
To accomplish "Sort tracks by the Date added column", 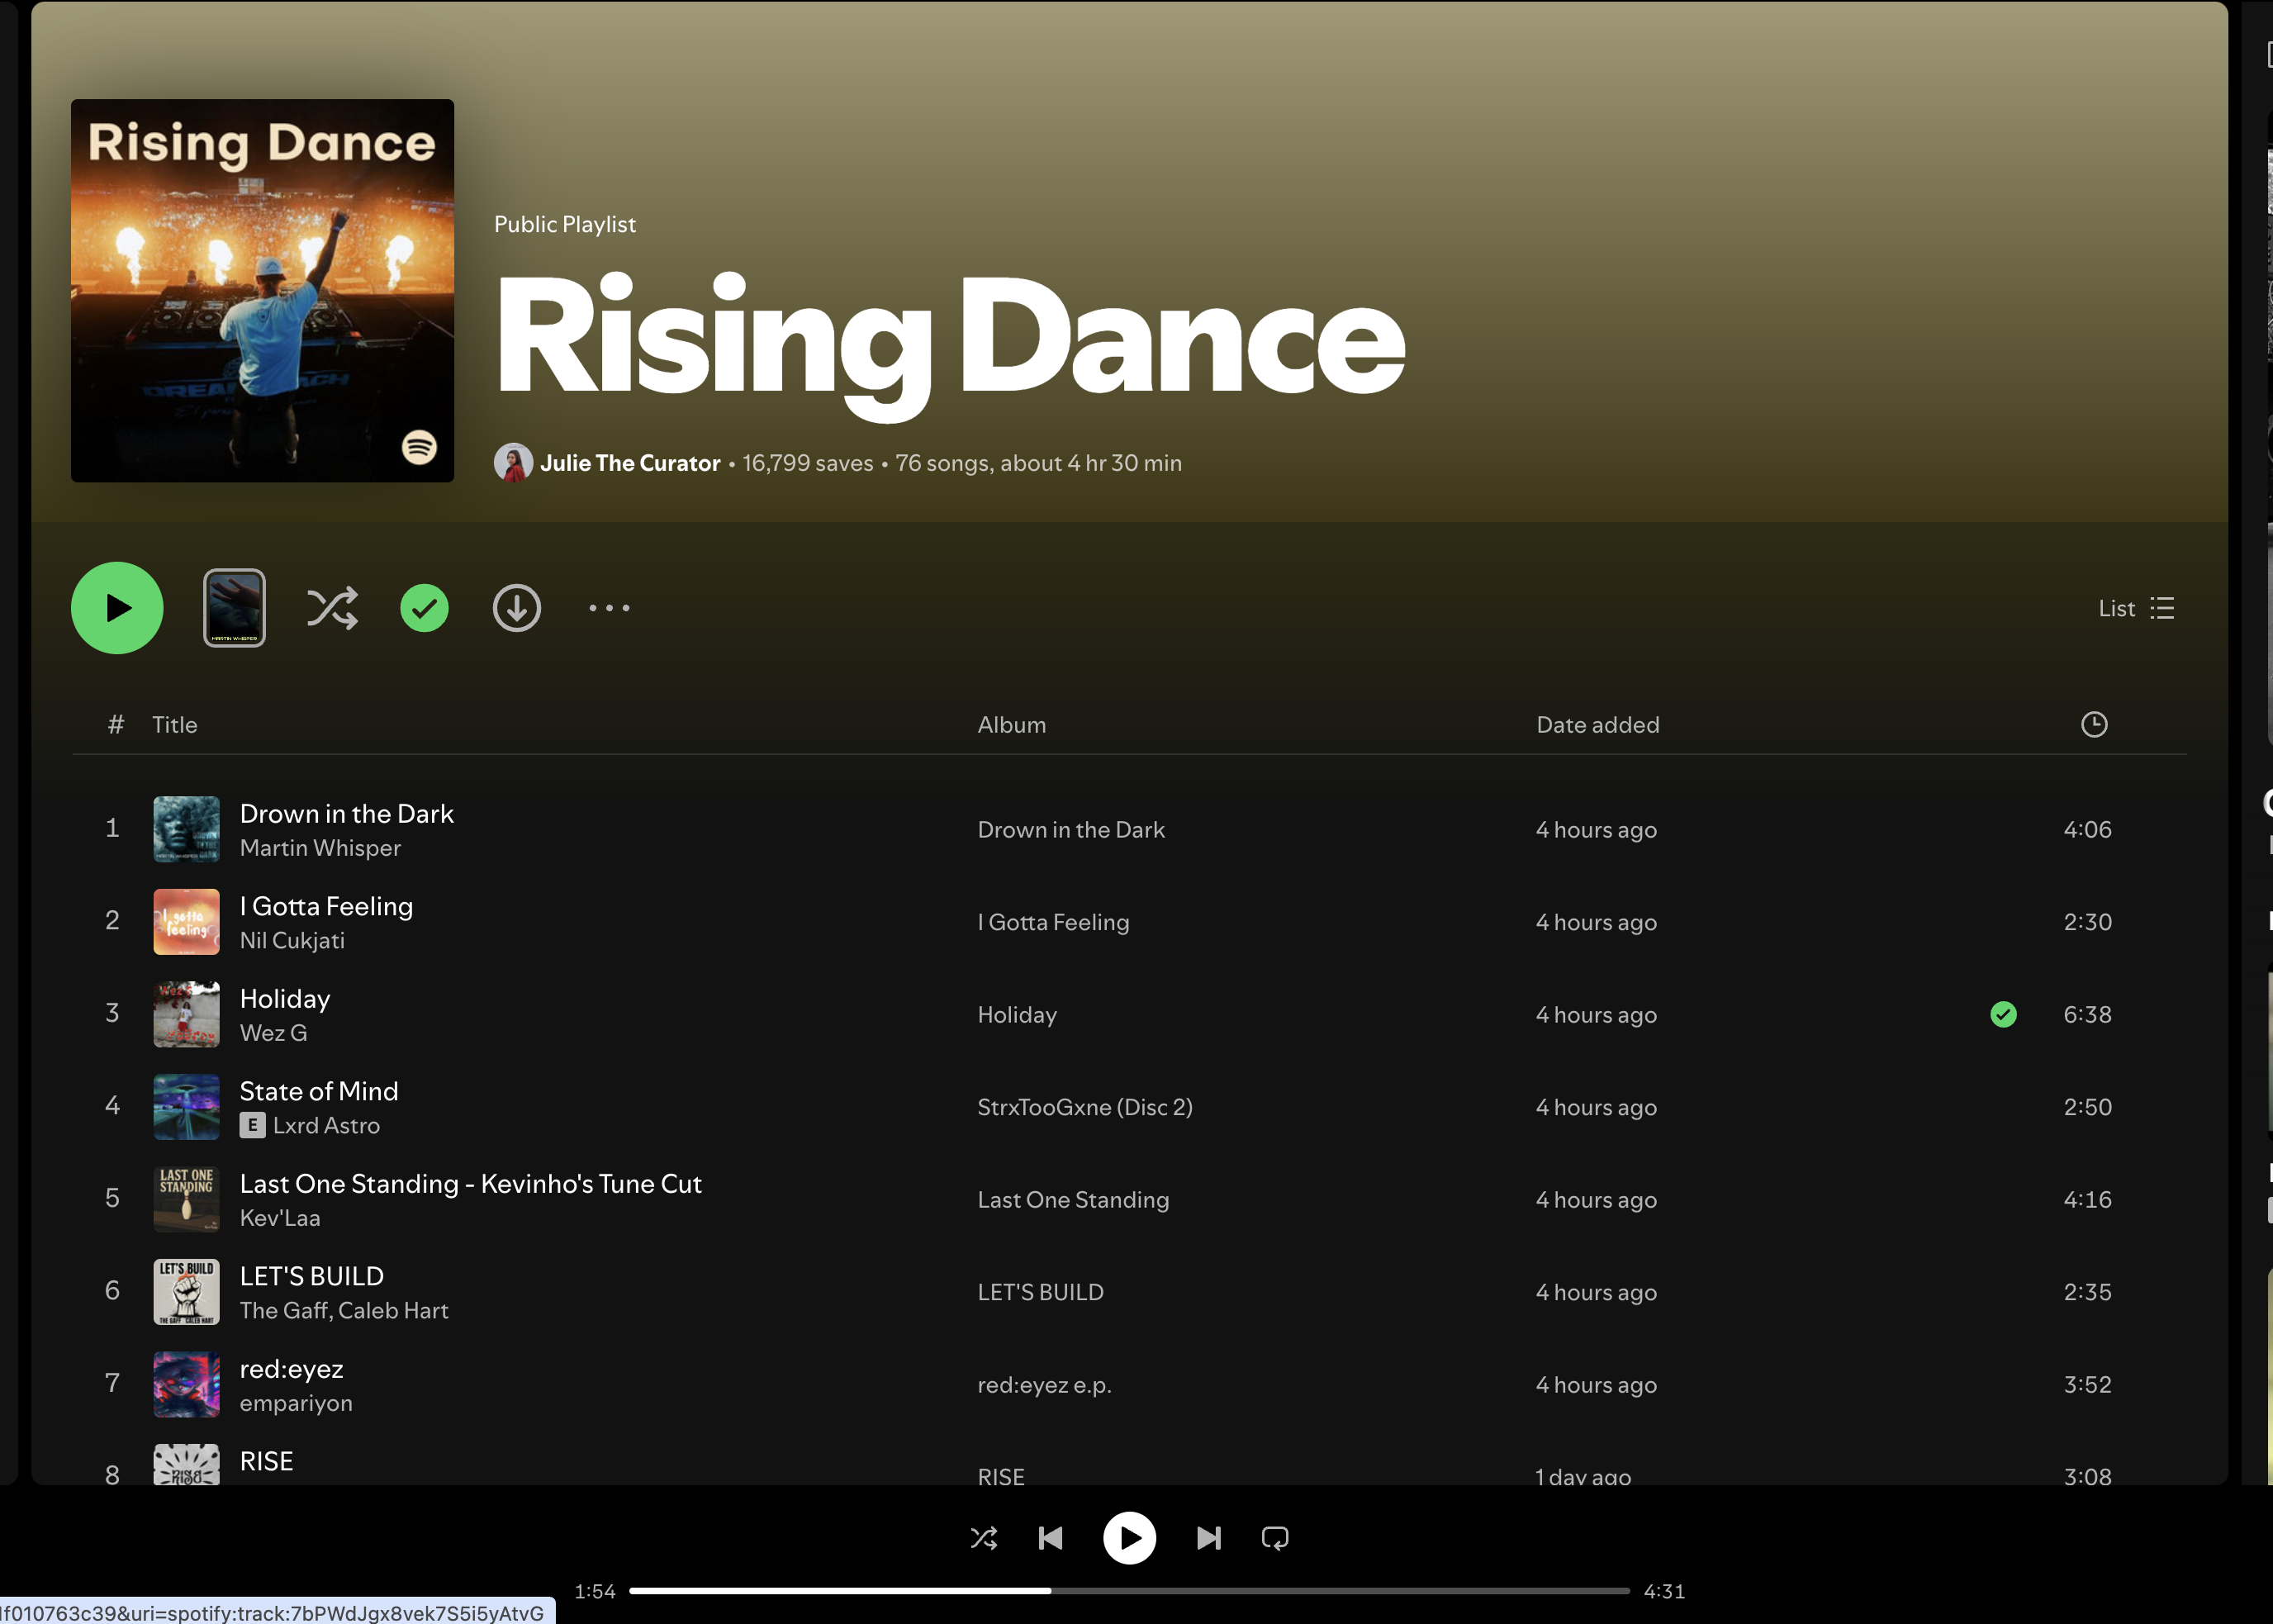I will [x=1597, y=724].
